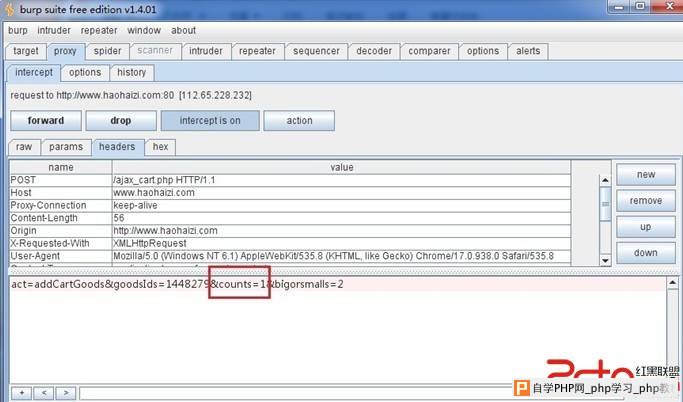Open the decoder tab
The height and width of the screenshot is (402, 683).
(374, 51)
